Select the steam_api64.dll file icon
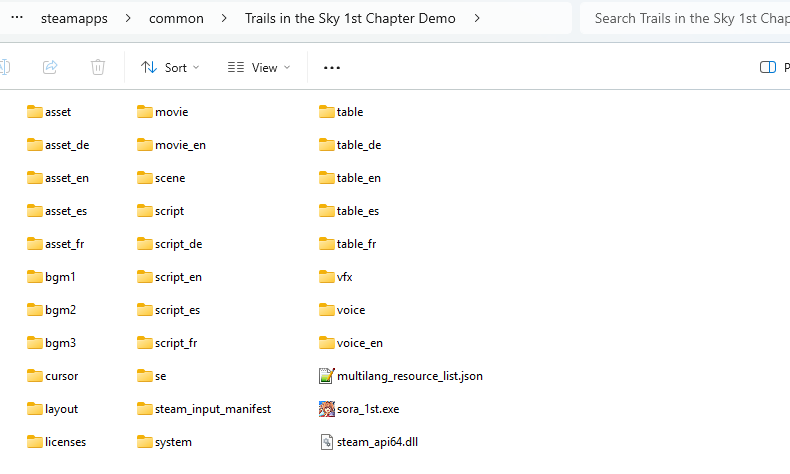This screenshot has height=474, width=790. click(x=326, y=442)
